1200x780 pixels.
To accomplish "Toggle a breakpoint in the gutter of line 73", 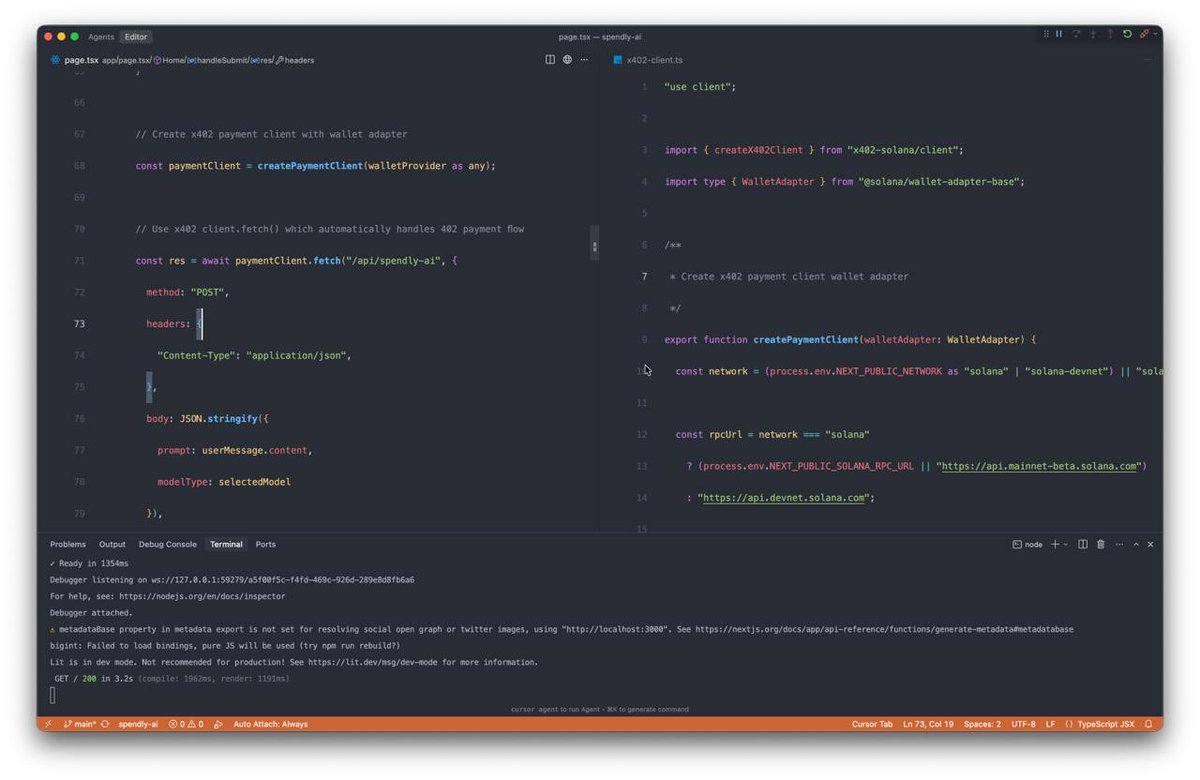I will point(64,323).
